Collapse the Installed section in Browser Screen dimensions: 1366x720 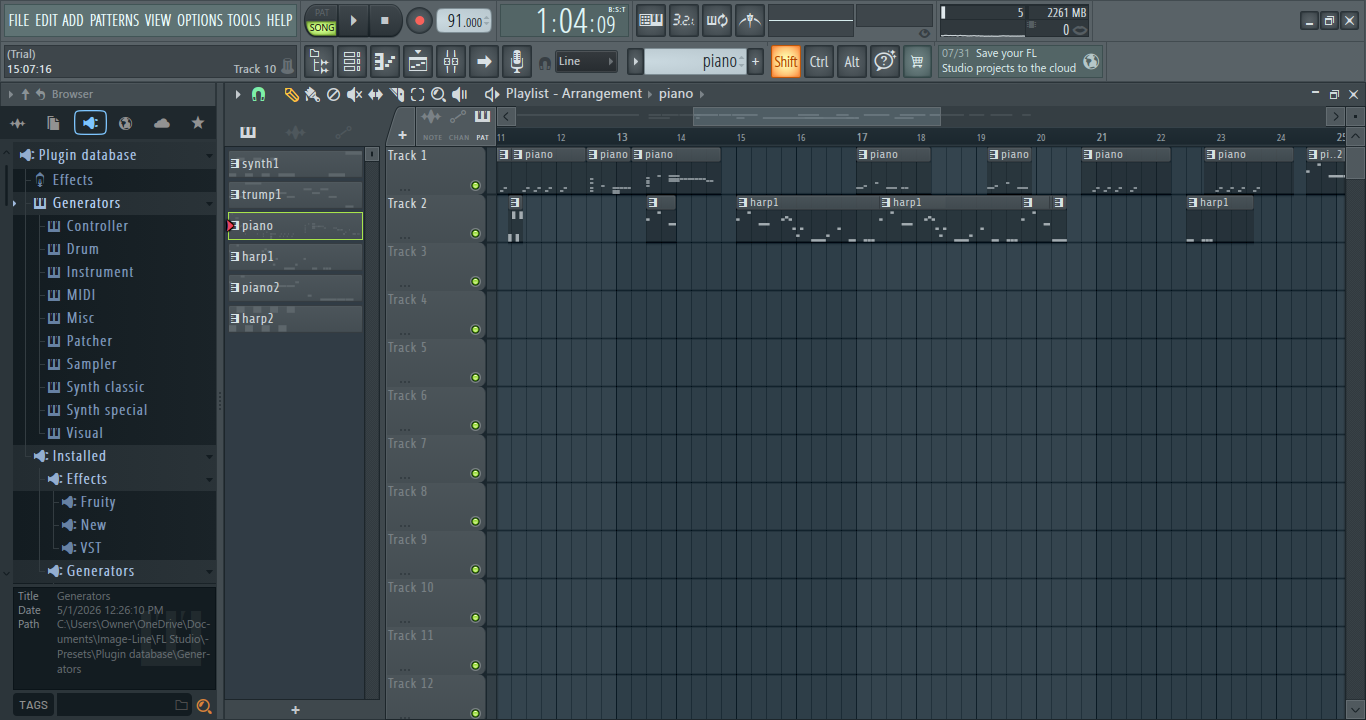point(209,456)
